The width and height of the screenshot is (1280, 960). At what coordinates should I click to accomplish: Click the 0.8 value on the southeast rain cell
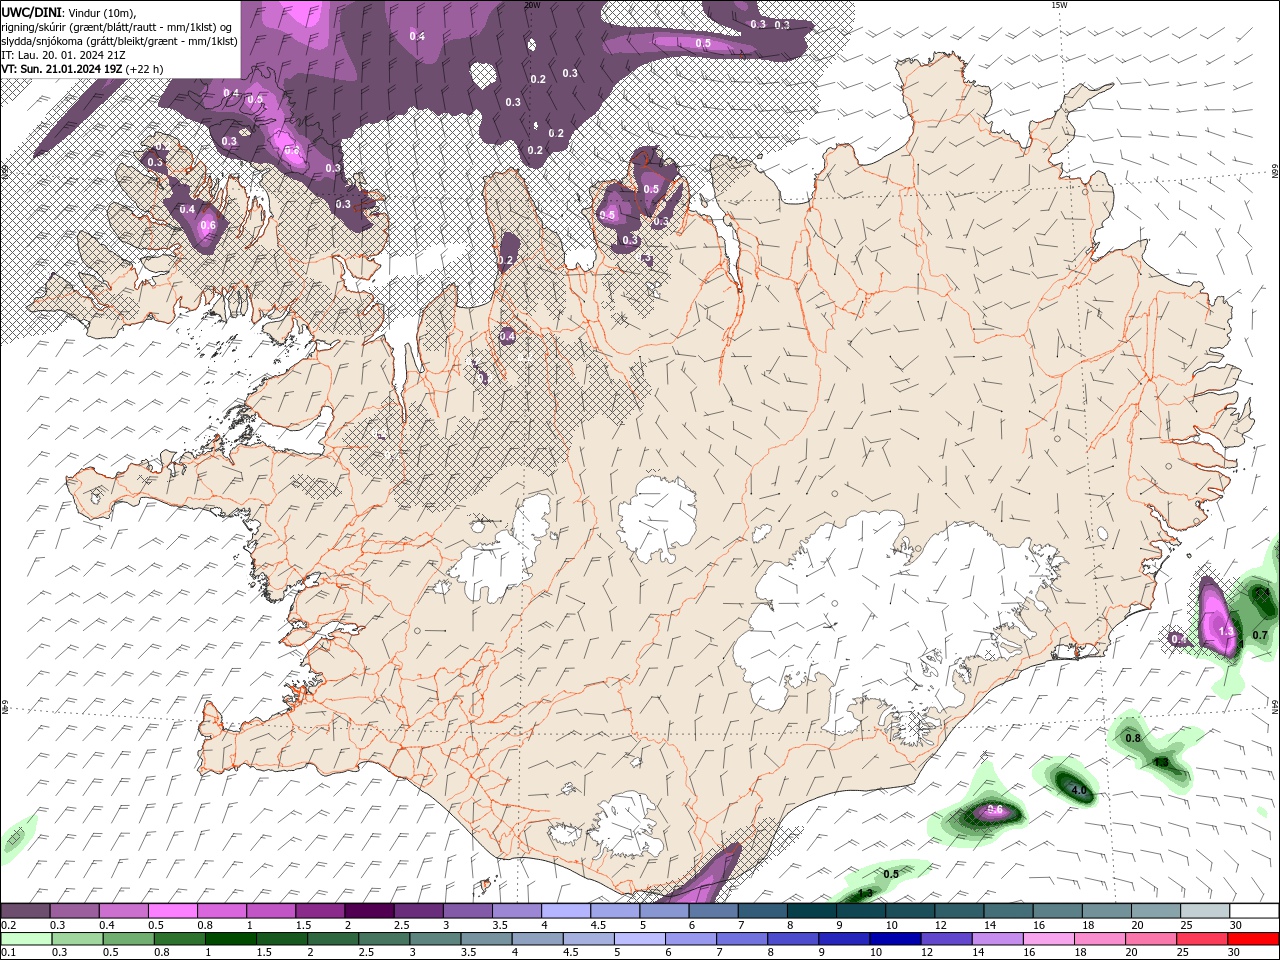pyautogui.click(x=1133, y=738)
